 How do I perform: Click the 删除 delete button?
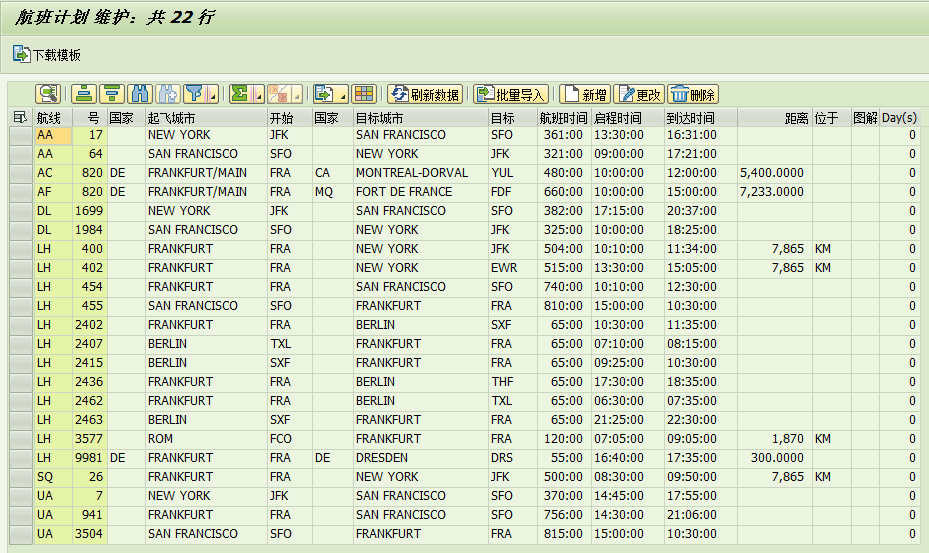pos(693,94)
